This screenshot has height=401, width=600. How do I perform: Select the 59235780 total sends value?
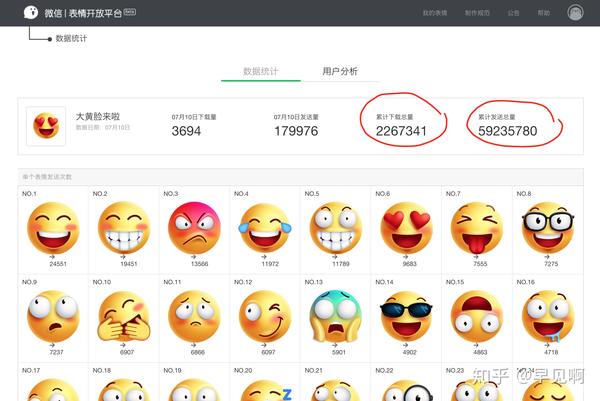pyautogui.click(x=508, y=131)
